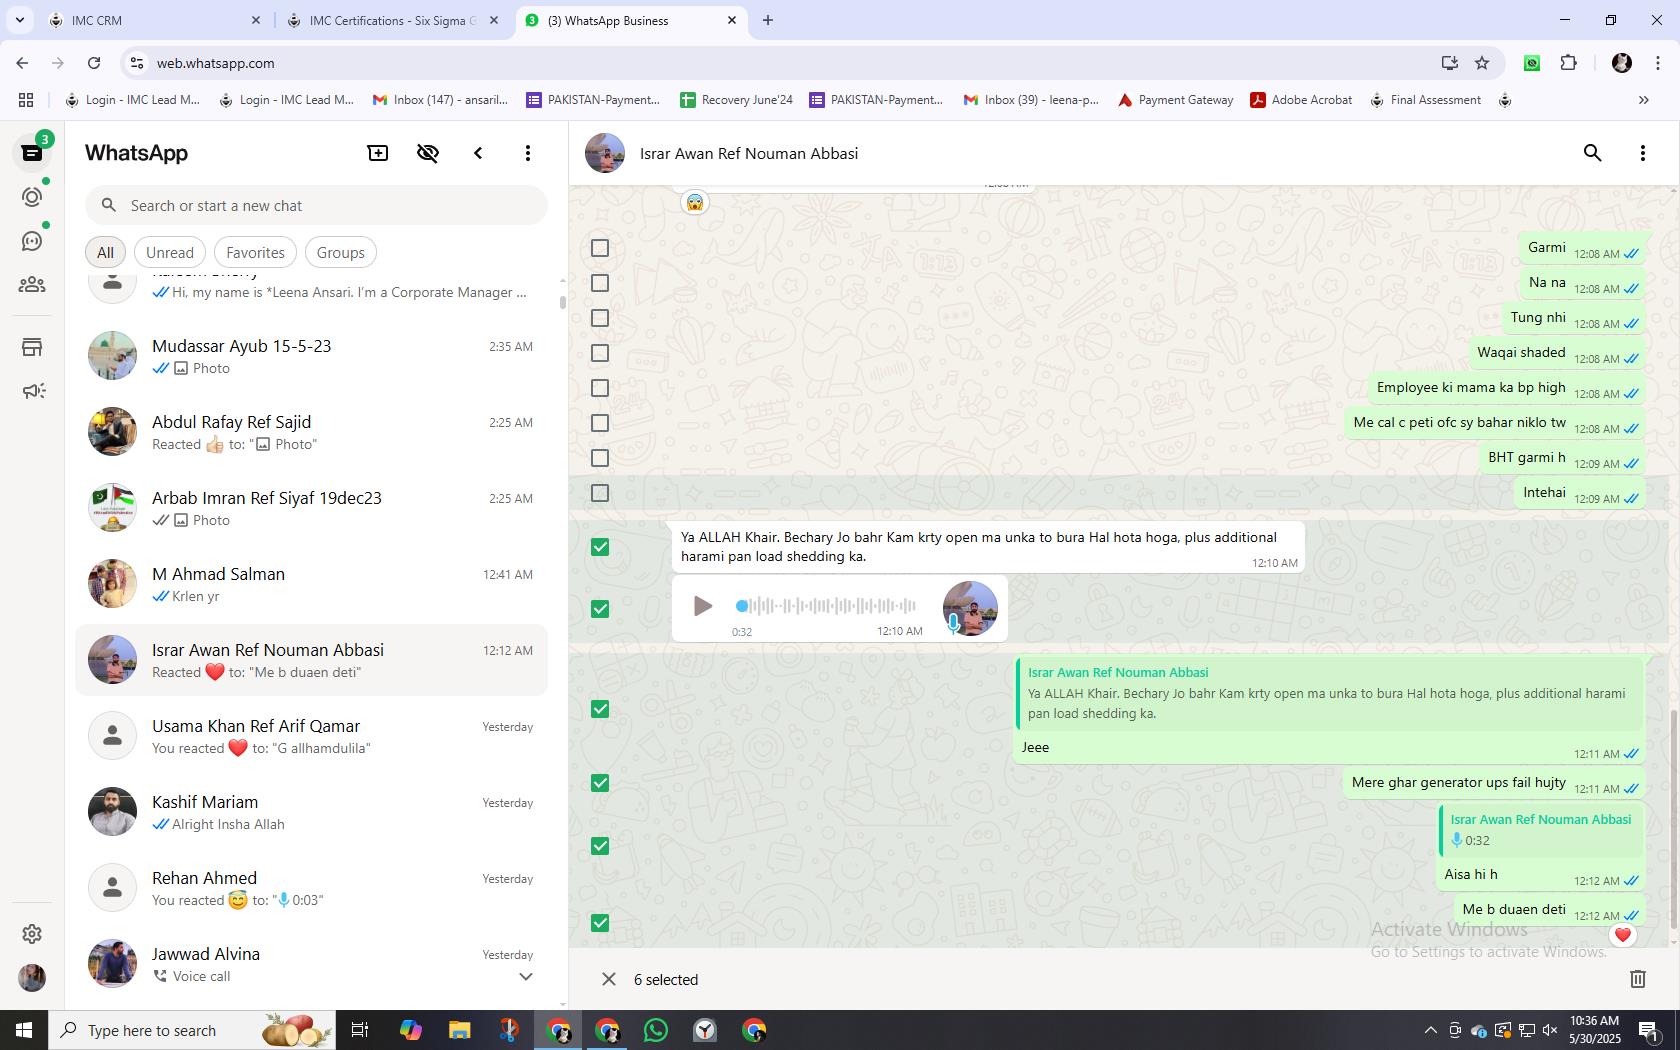The height and width of the screenshot is (1050, 1680).
Task: Reload the WhatsApp page
Action: (94, 63)
